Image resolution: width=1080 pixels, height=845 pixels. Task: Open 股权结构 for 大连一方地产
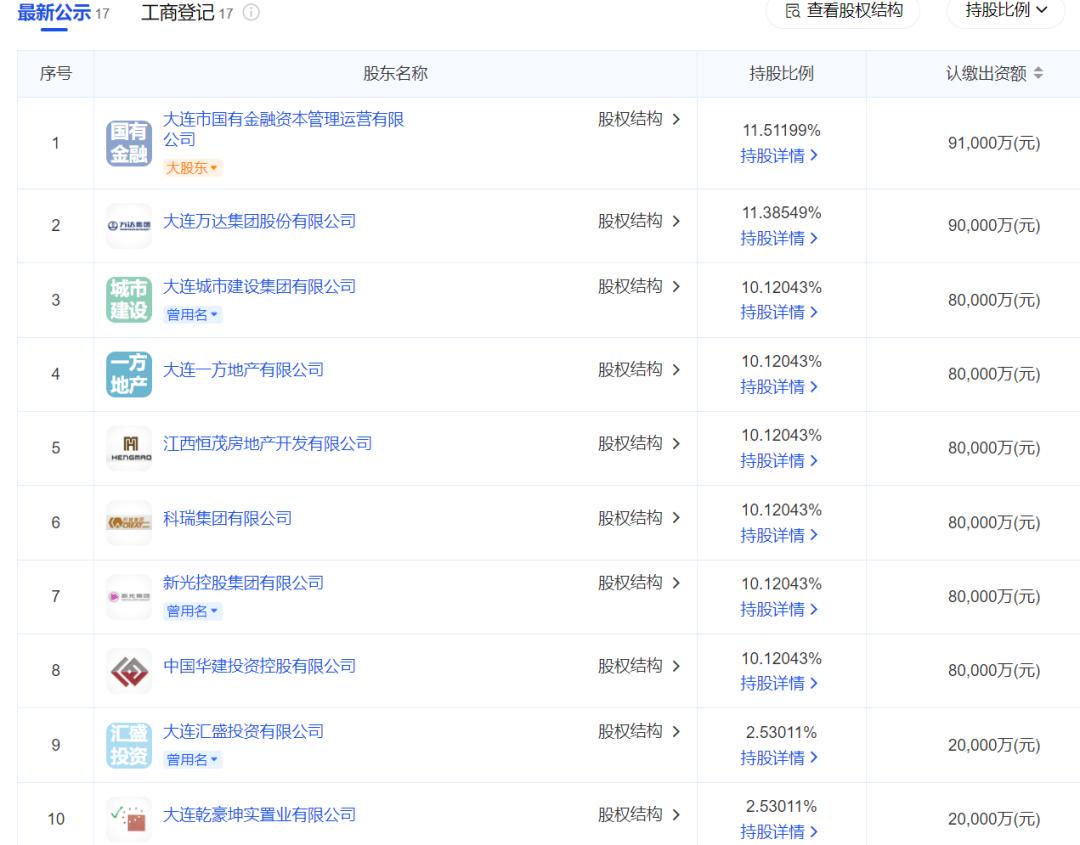[638, 370]
